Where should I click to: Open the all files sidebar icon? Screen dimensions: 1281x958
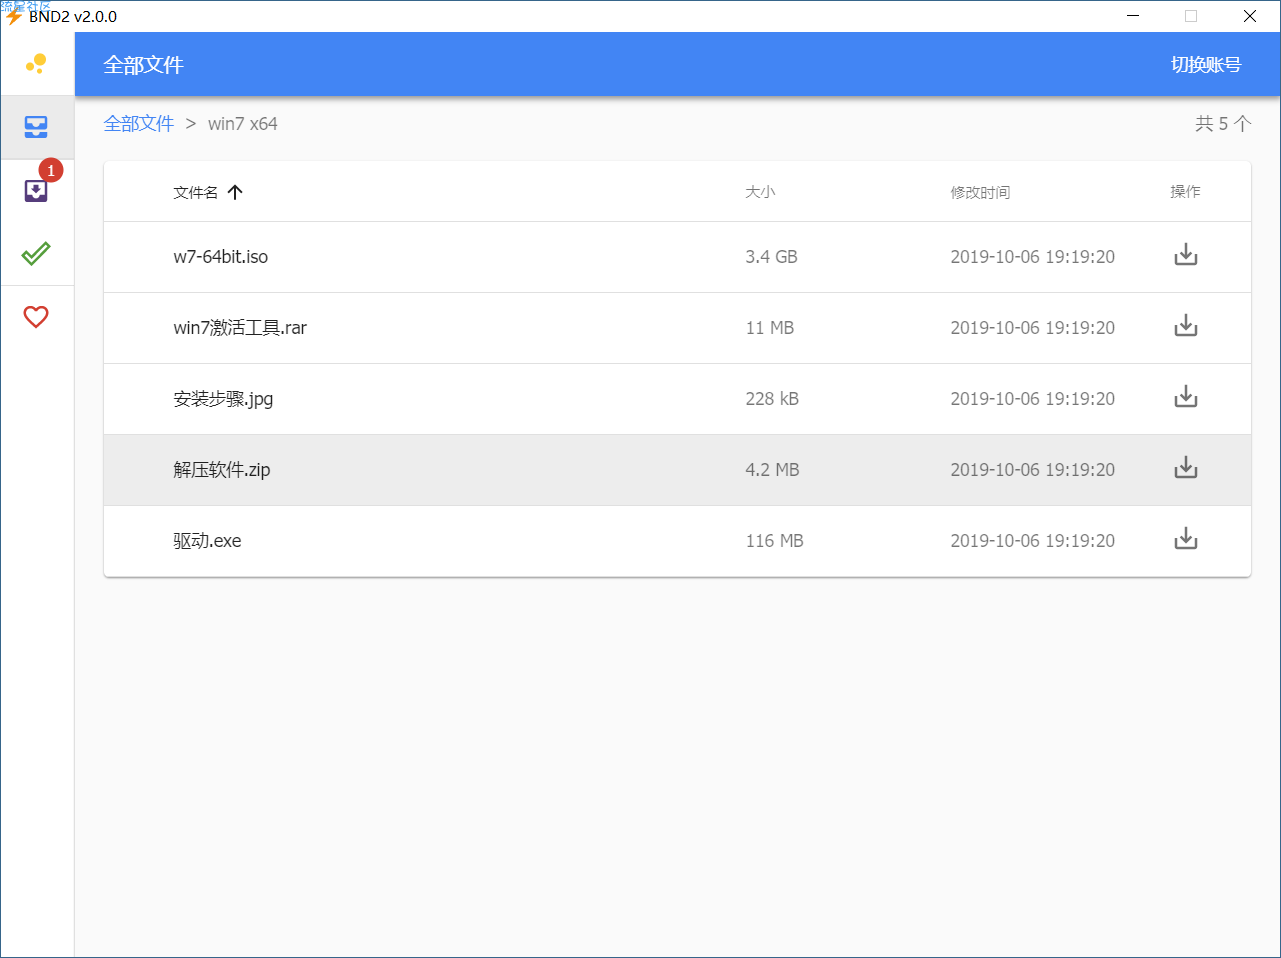click(36, 127)
